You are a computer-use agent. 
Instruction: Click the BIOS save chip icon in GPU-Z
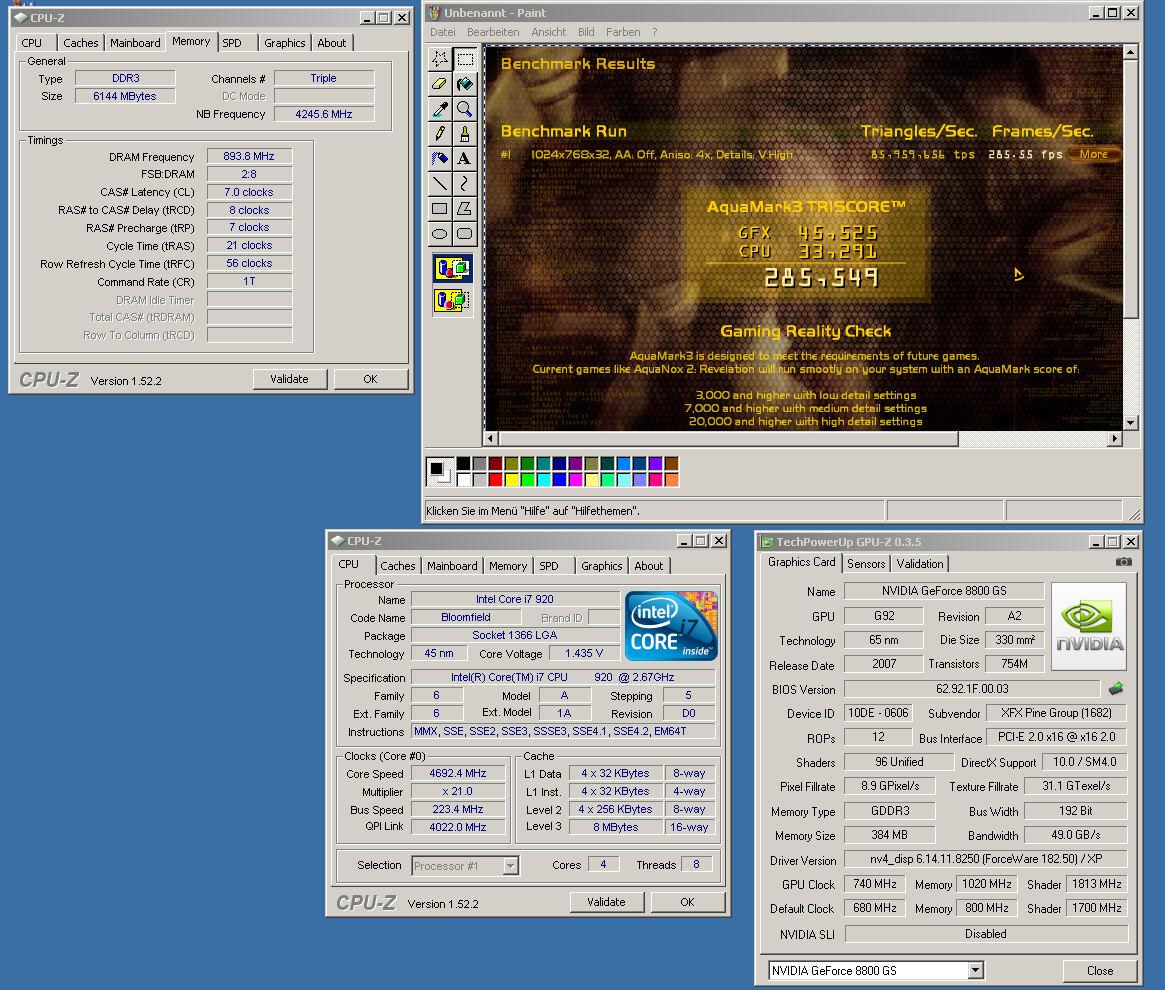click(x=1116, y=689)
